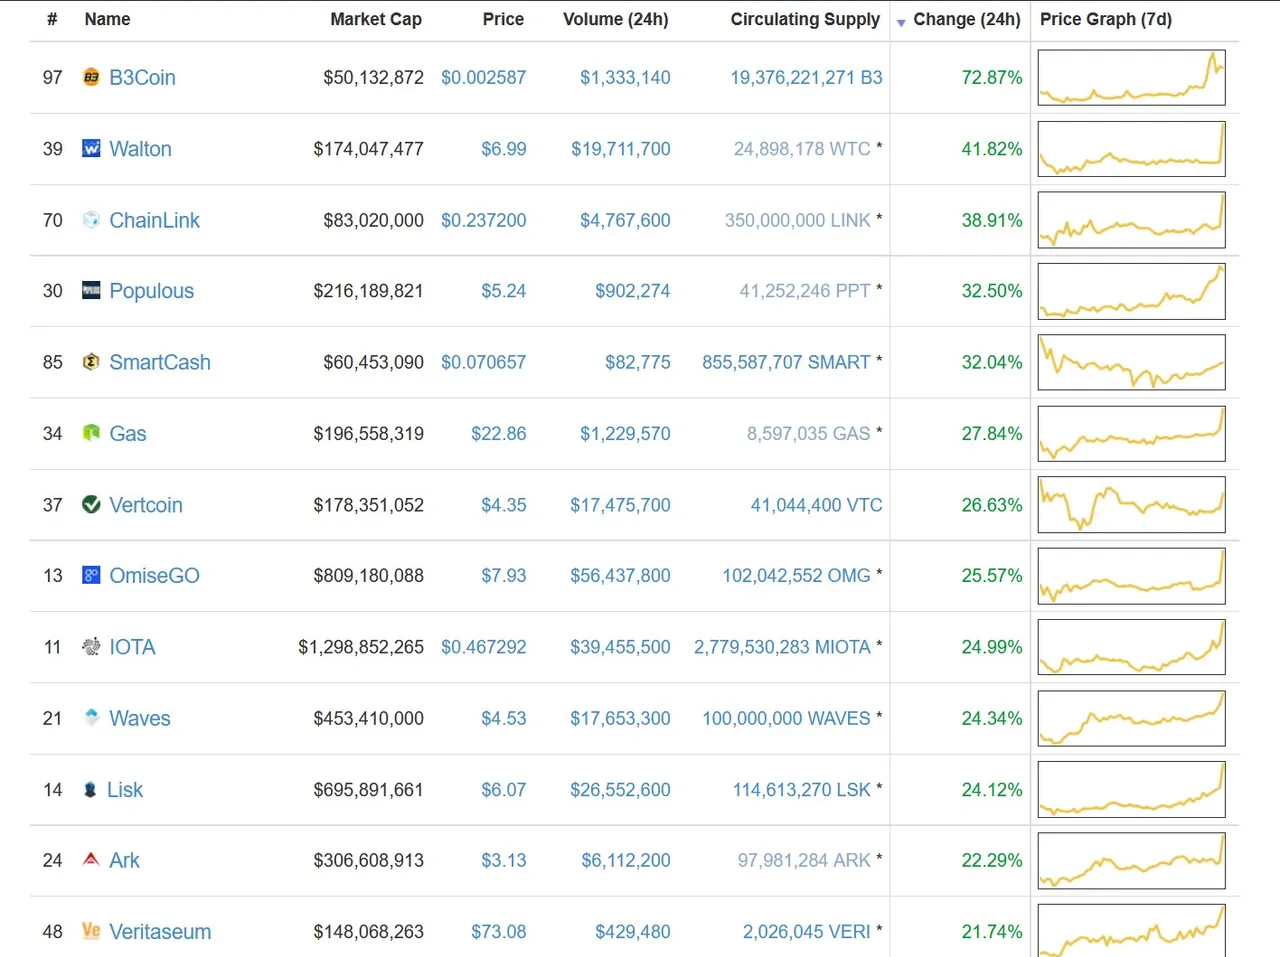Viewport: 1280px width, 957px height.
Task: Click the Price Graph (7d) header
Action: click(x=1106, y=19)
